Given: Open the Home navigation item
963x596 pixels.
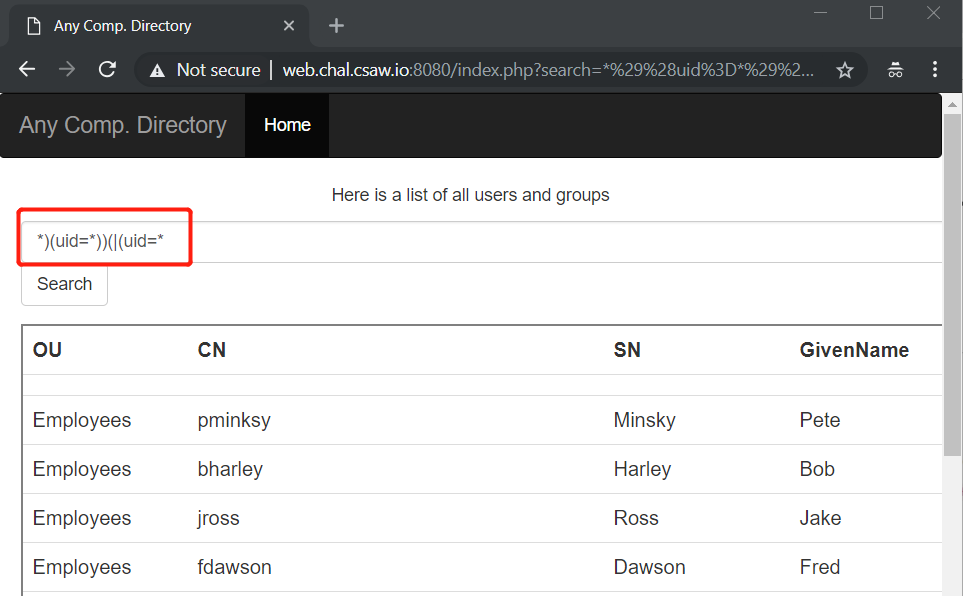Looking at the screenshot, I should (x=287, y=125).
